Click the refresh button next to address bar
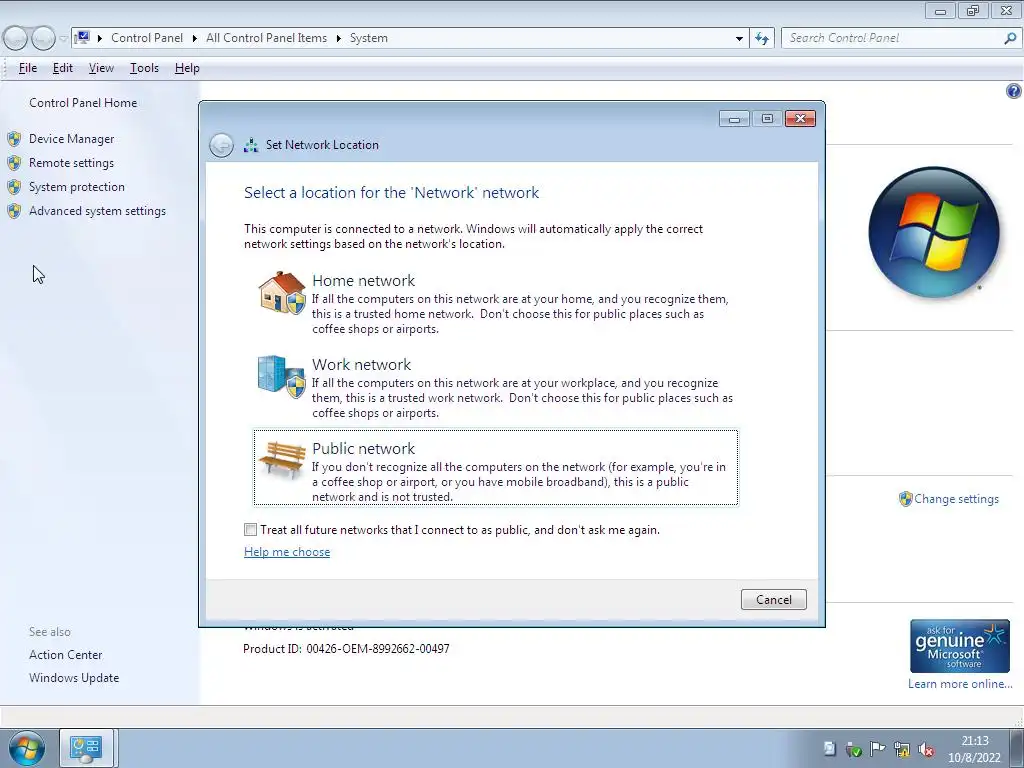The width and height of the screenshot is (1024, 768). 761,38
